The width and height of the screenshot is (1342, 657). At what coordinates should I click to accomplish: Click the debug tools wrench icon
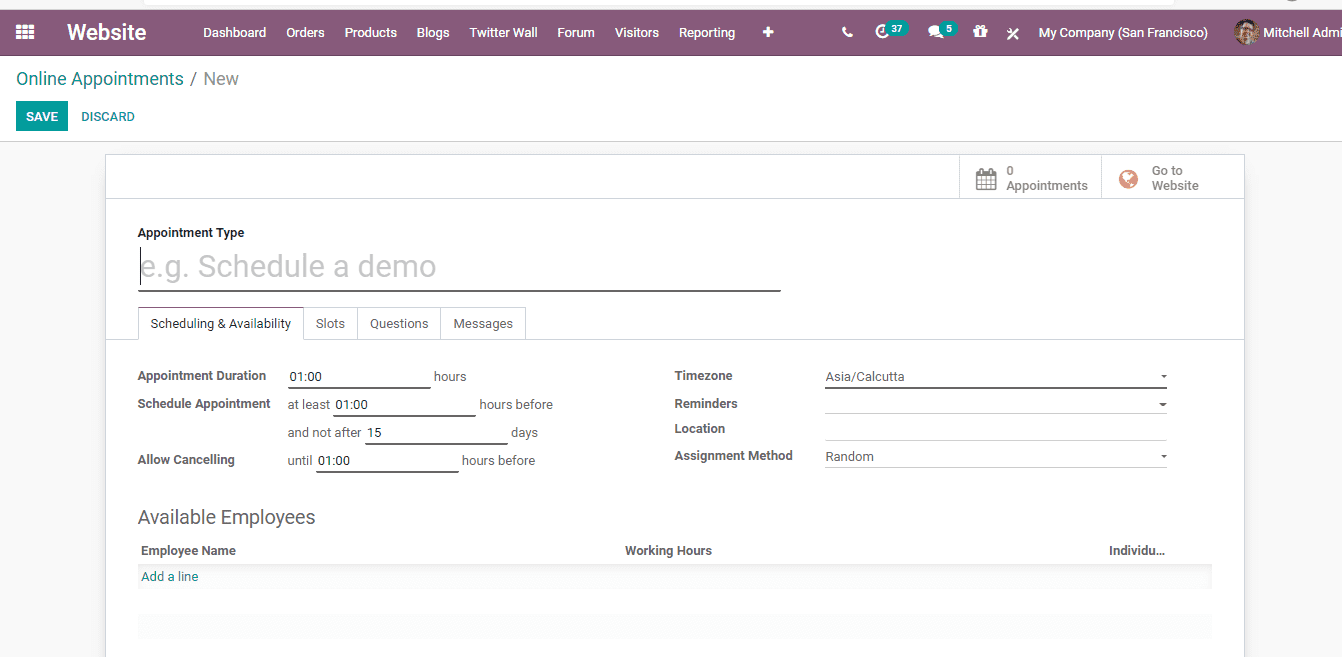pyautogui.click(x=1012, y=33)
